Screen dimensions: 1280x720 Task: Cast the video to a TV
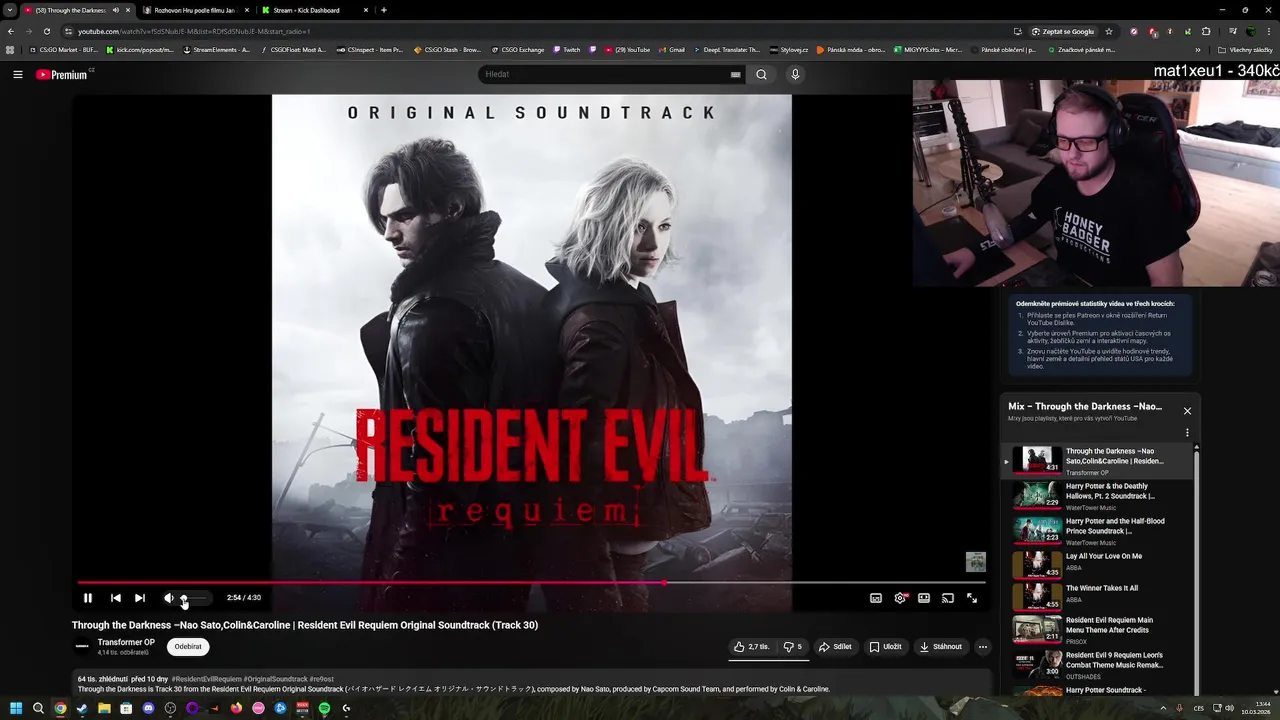948,598
